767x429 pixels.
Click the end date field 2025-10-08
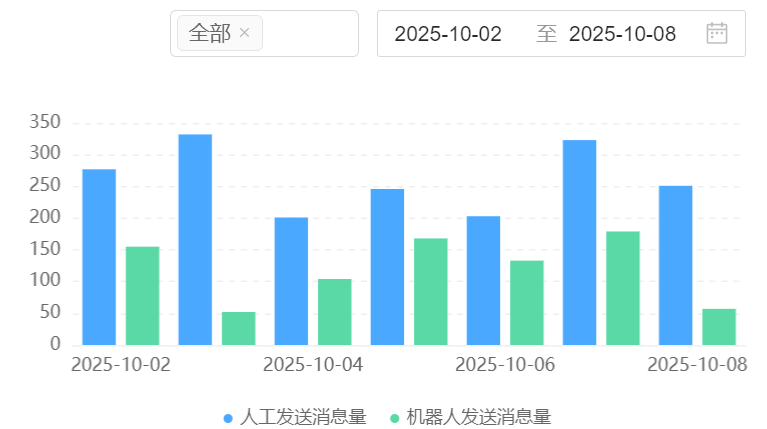(x=622, y=34)
